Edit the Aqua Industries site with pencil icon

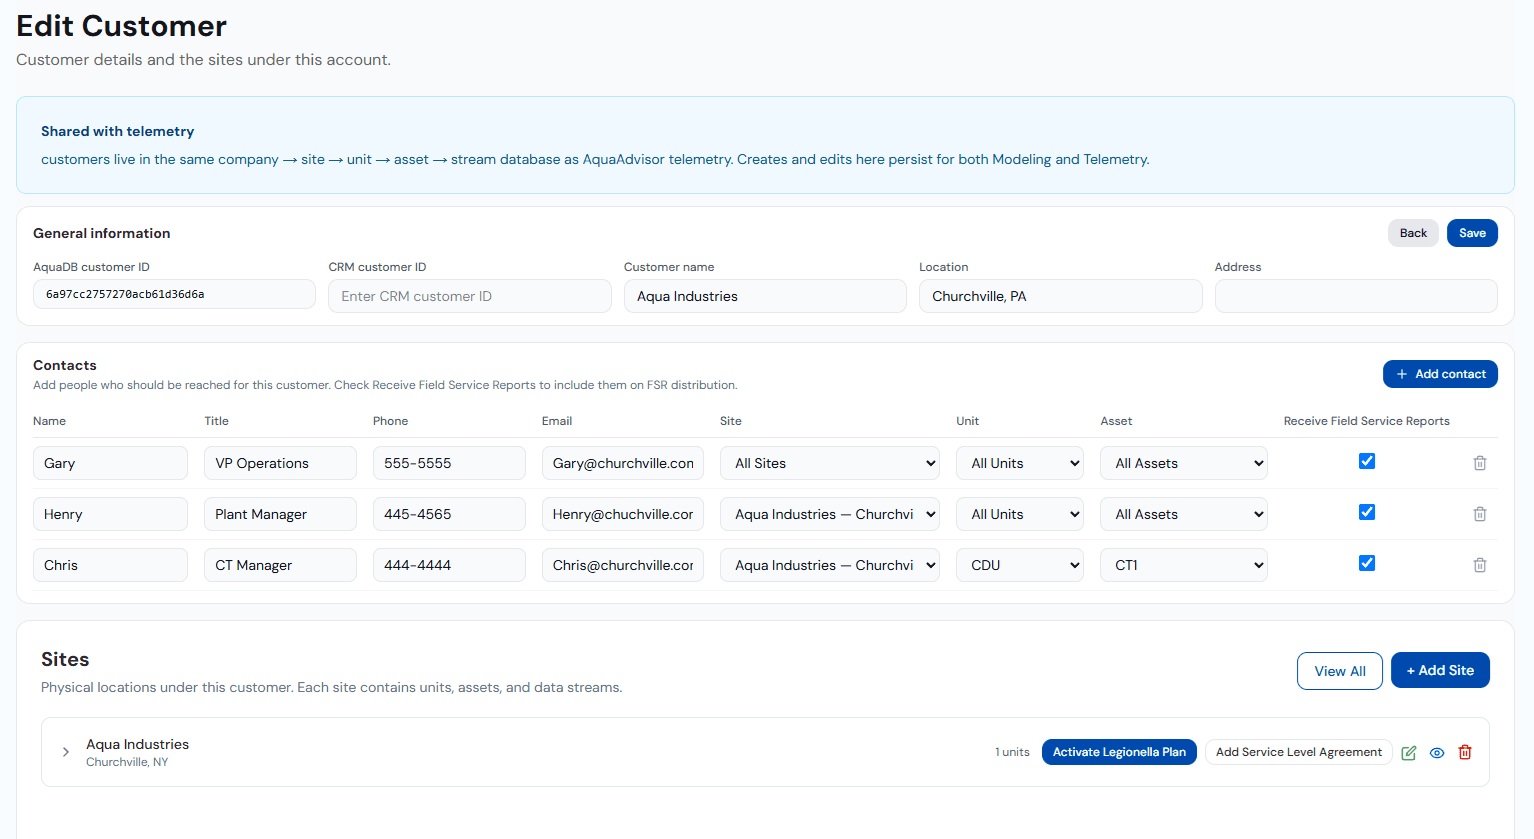1409,753
